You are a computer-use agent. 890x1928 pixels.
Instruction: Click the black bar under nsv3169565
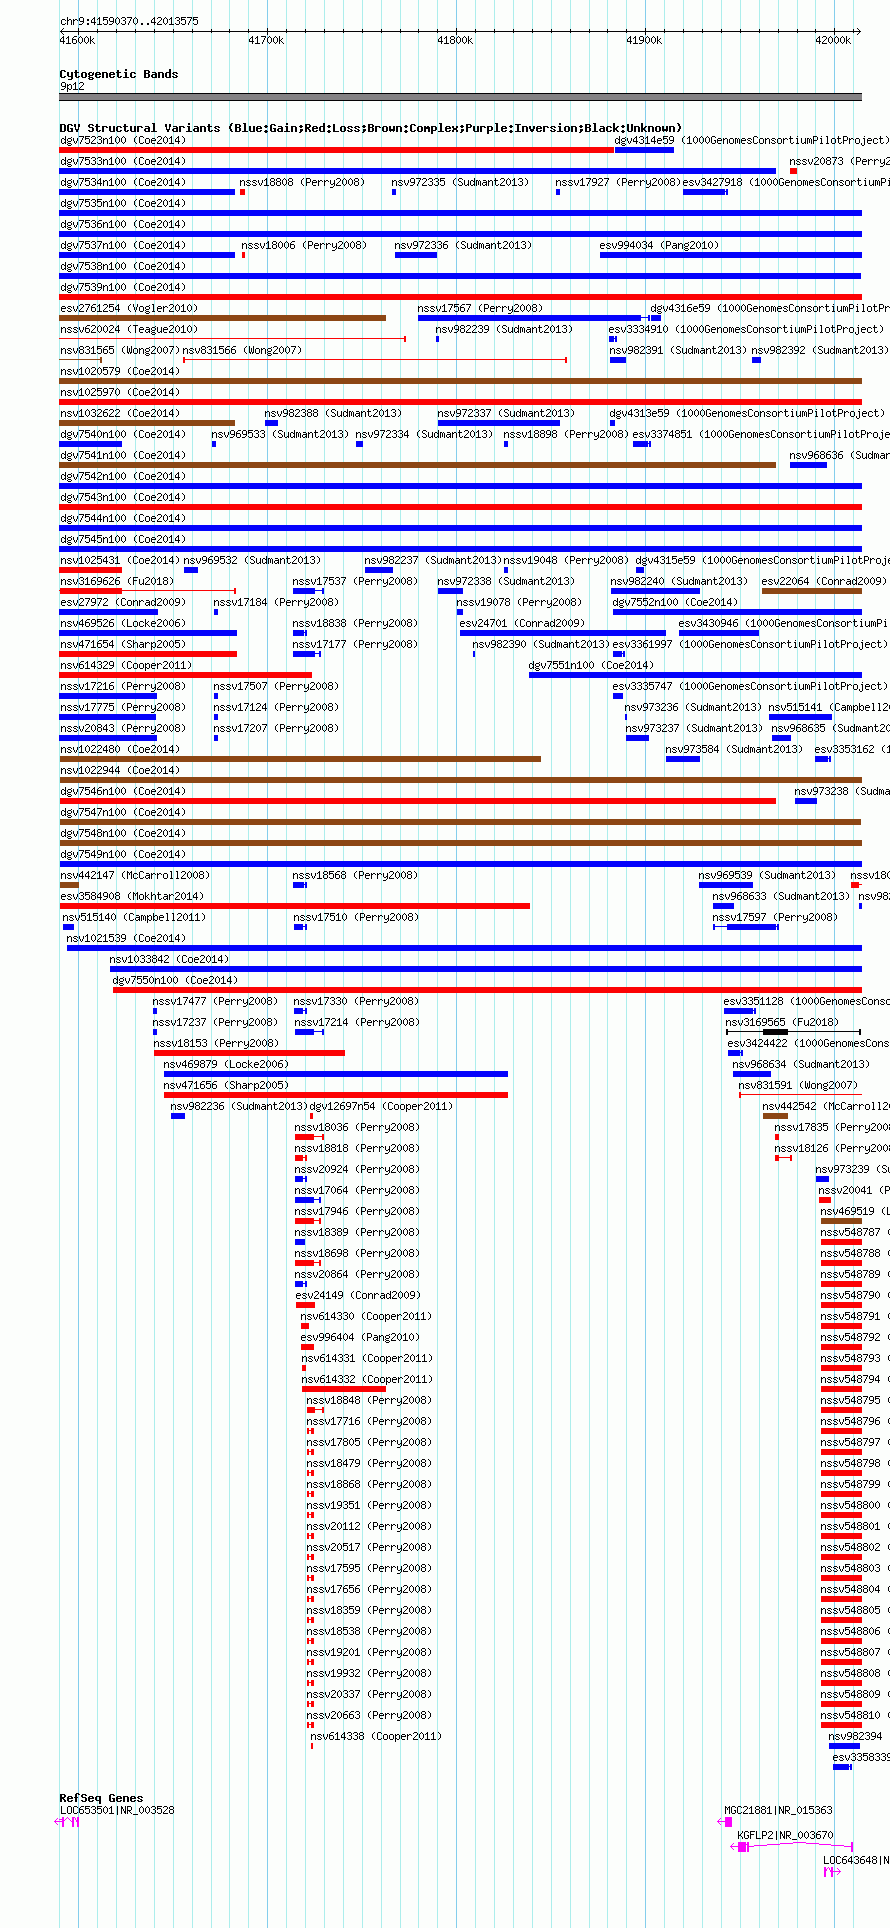[x=793, y=1031]
